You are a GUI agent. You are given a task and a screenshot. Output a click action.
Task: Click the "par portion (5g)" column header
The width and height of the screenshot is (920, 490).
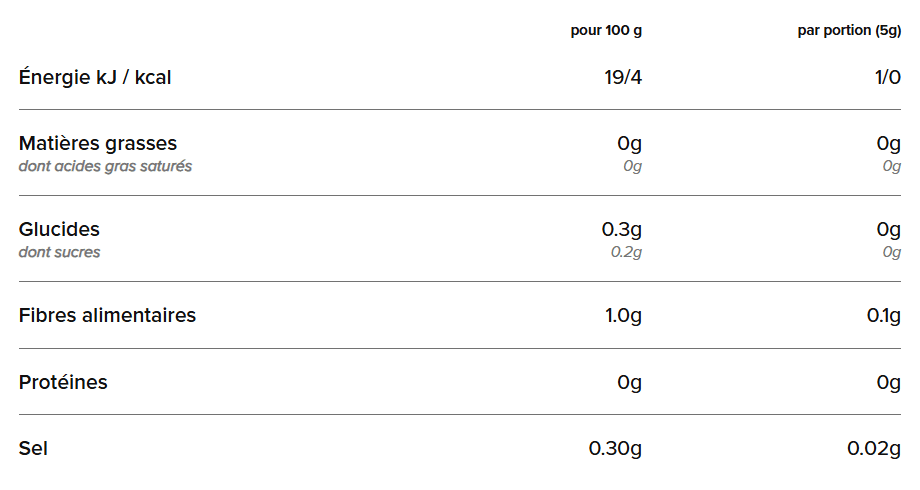coord(849,30)
